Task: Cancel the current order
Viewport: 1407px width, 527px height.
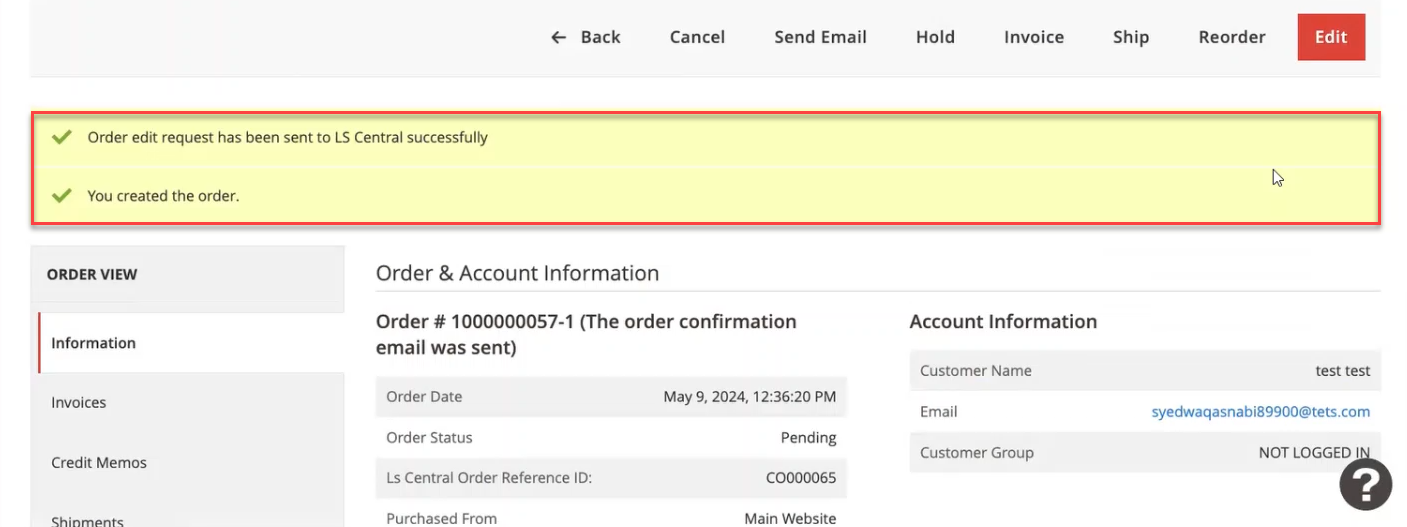Action: [x=697, y=37]
